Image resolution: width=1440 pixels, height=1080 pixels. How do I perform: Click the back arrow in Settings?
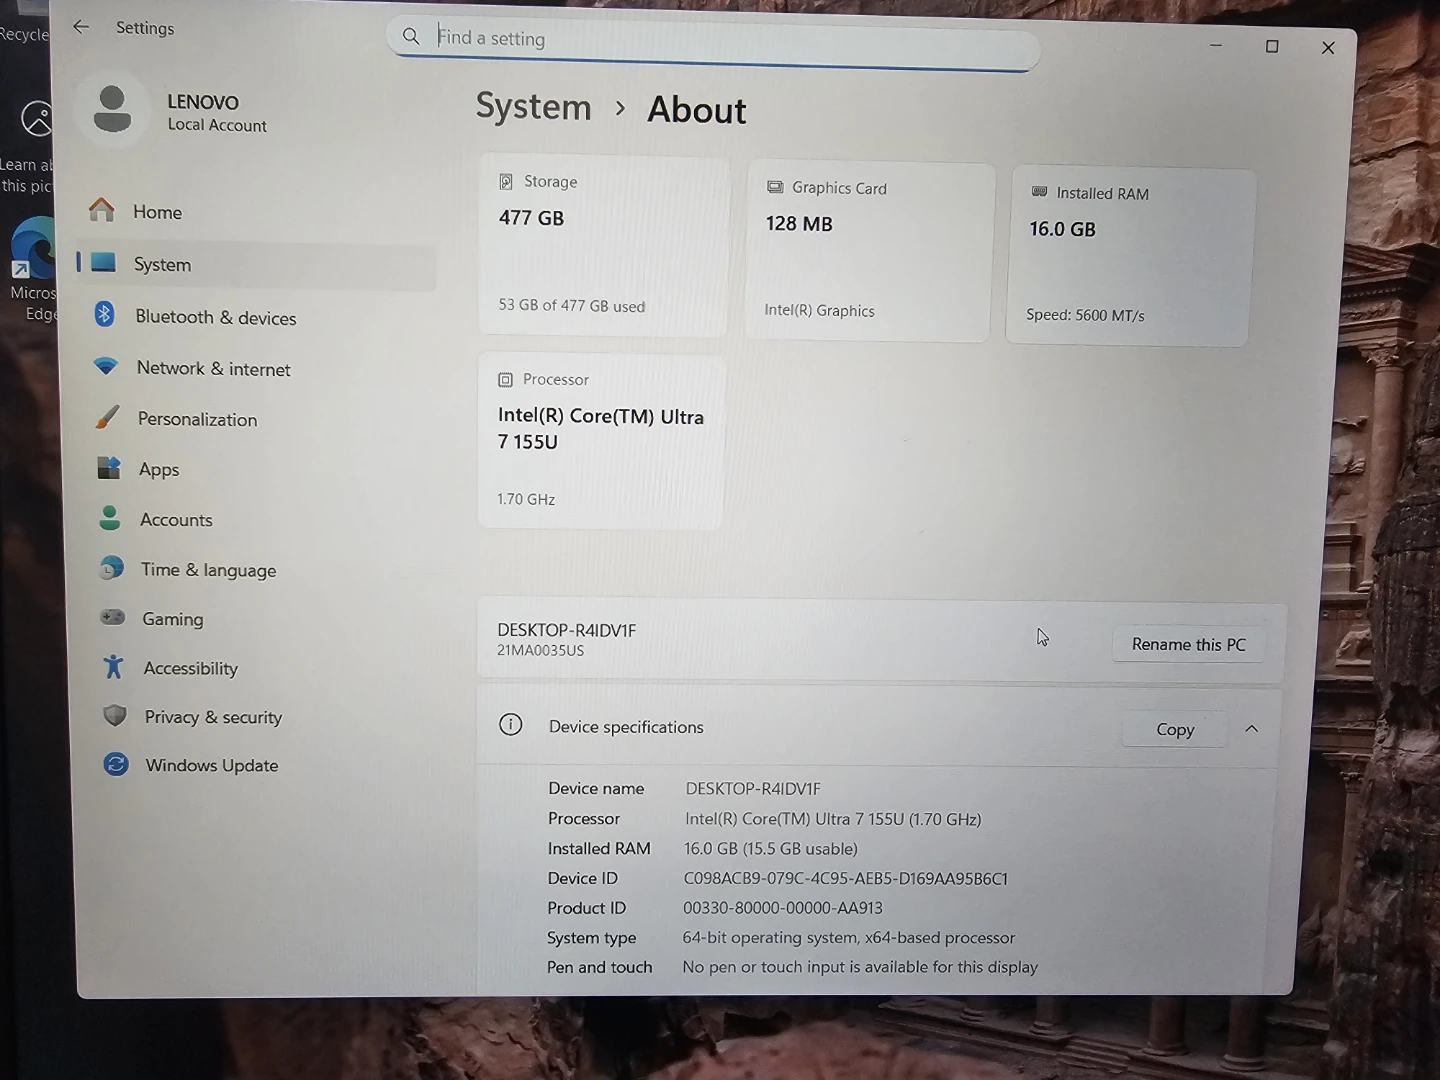point(81,27)
